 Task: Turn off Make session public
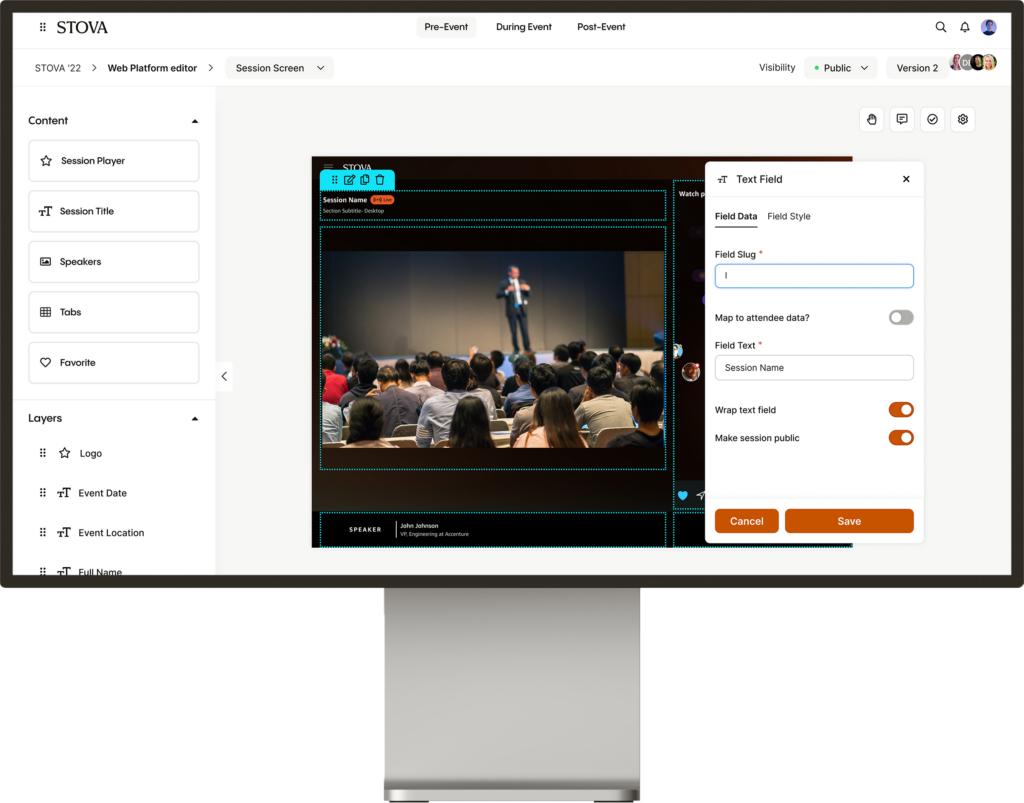click(900, 437)
